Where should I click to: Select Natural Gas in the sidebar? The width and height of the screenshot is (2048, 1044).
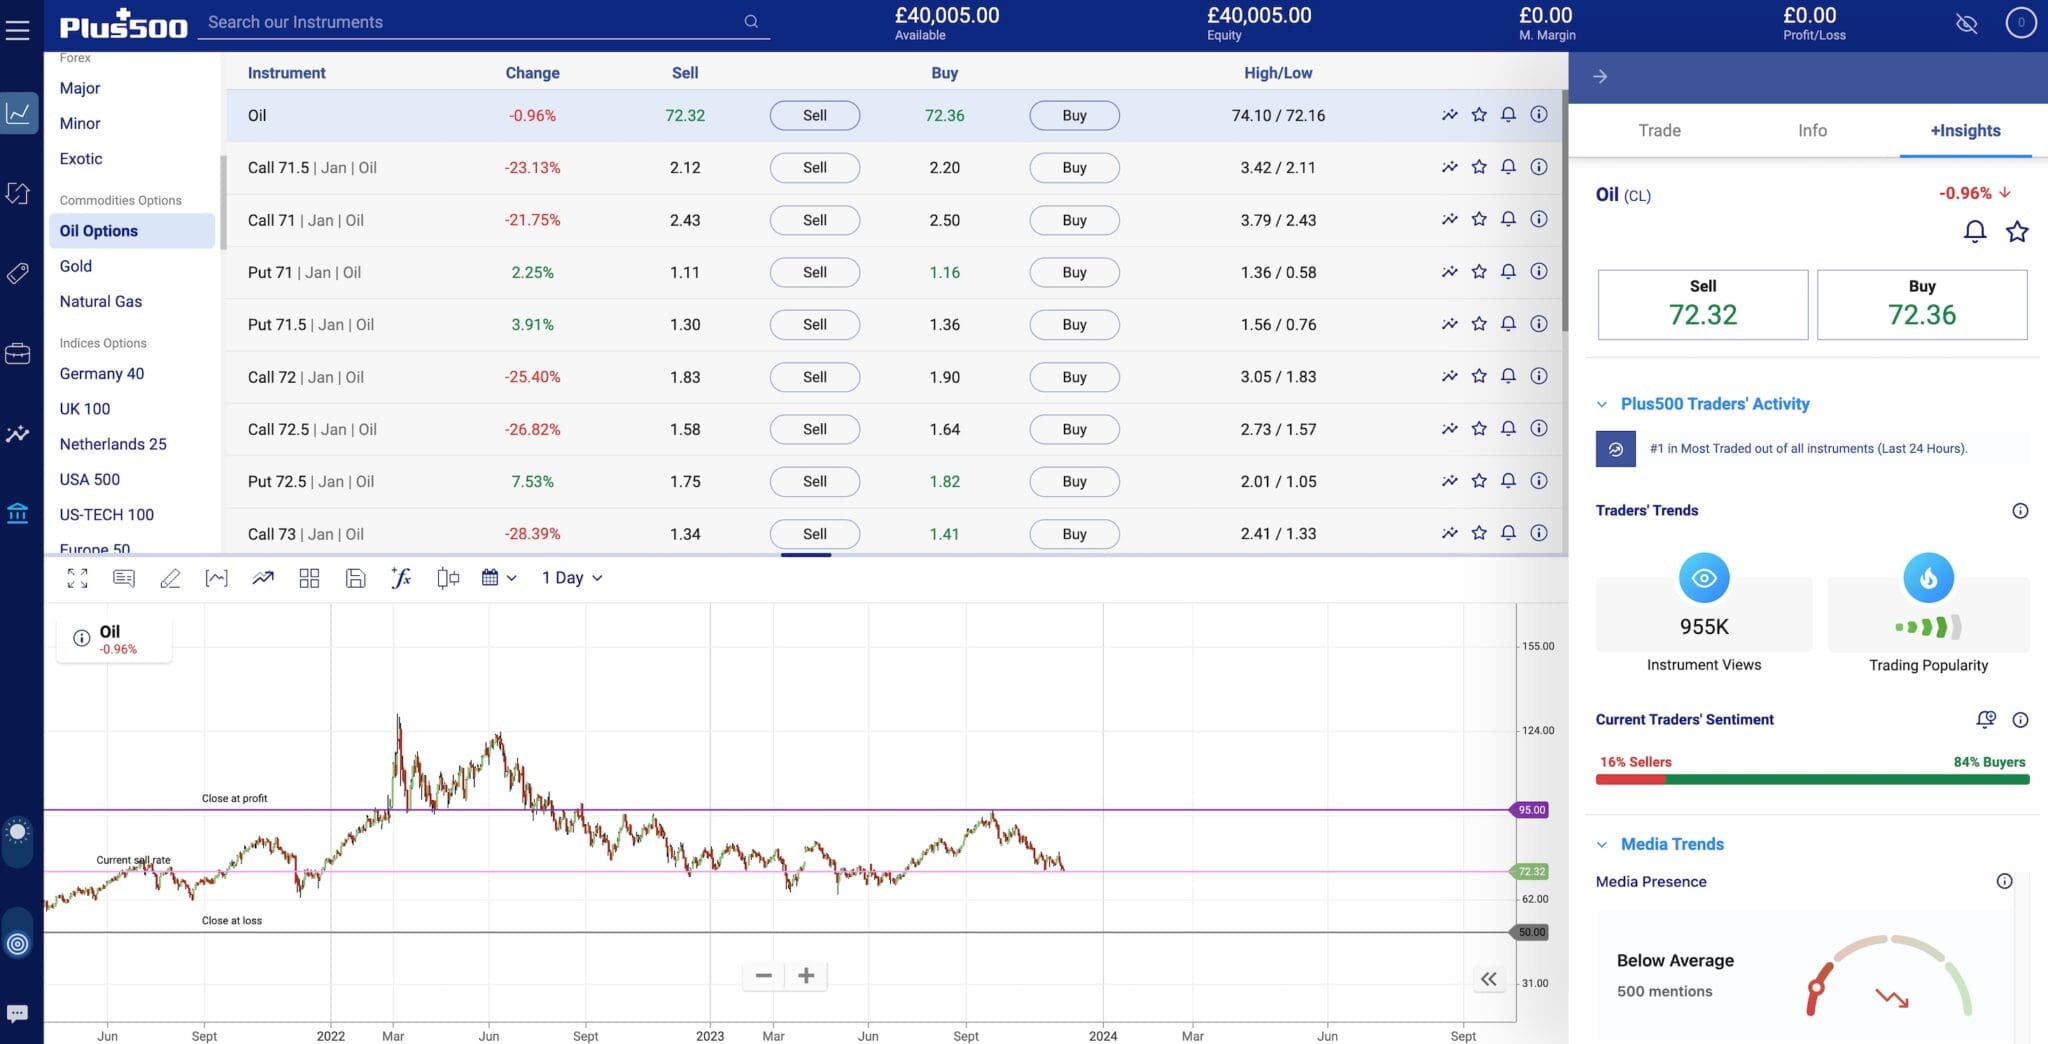[x=101, y=301]
